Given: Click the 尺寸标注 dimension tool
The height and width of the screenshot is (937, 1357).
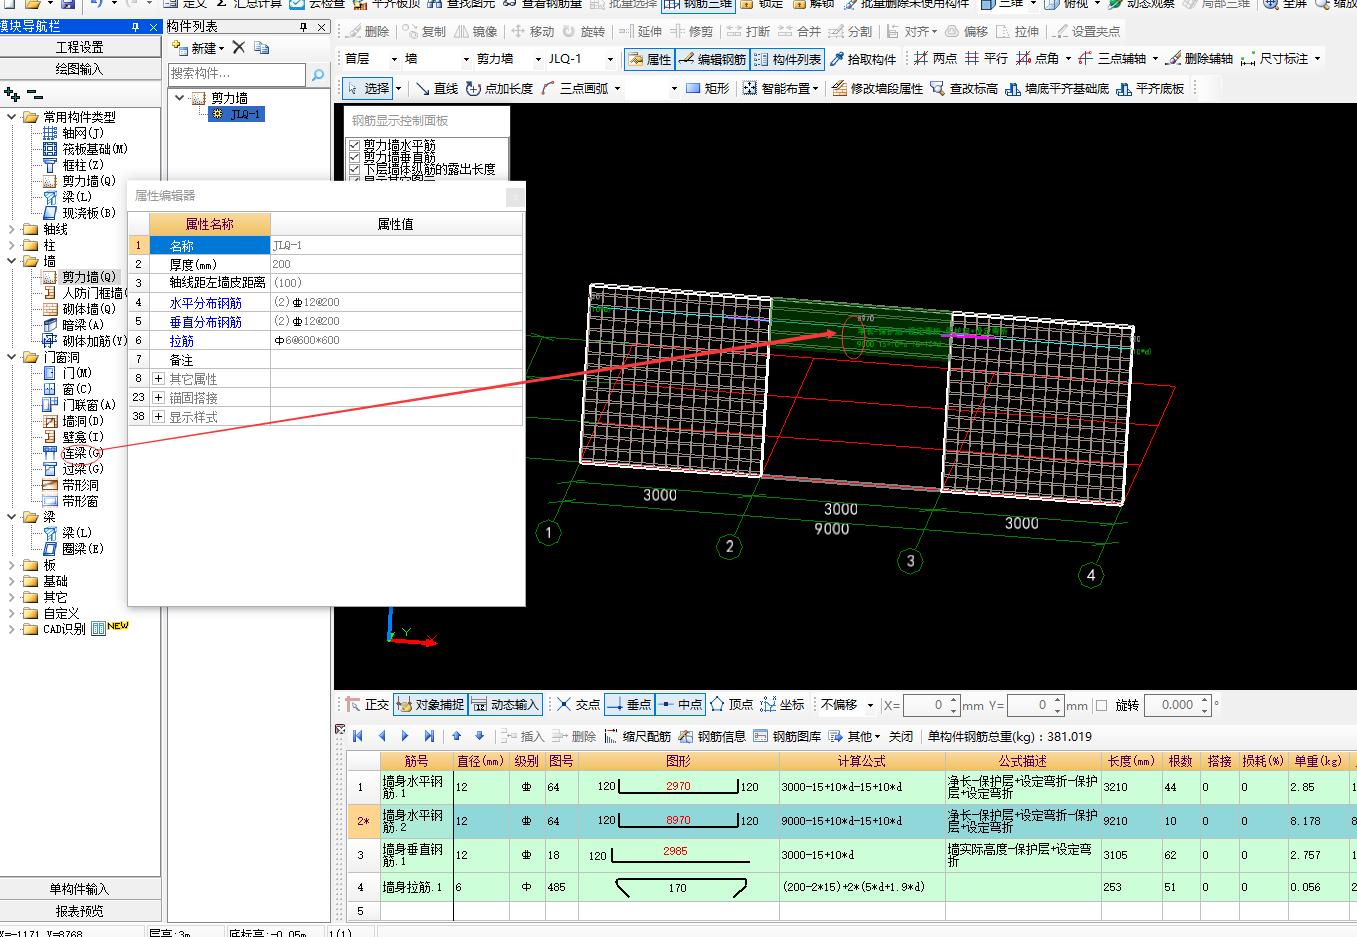Looking at the screenshot, I should pyautogui.click(x=1275, y=59).
